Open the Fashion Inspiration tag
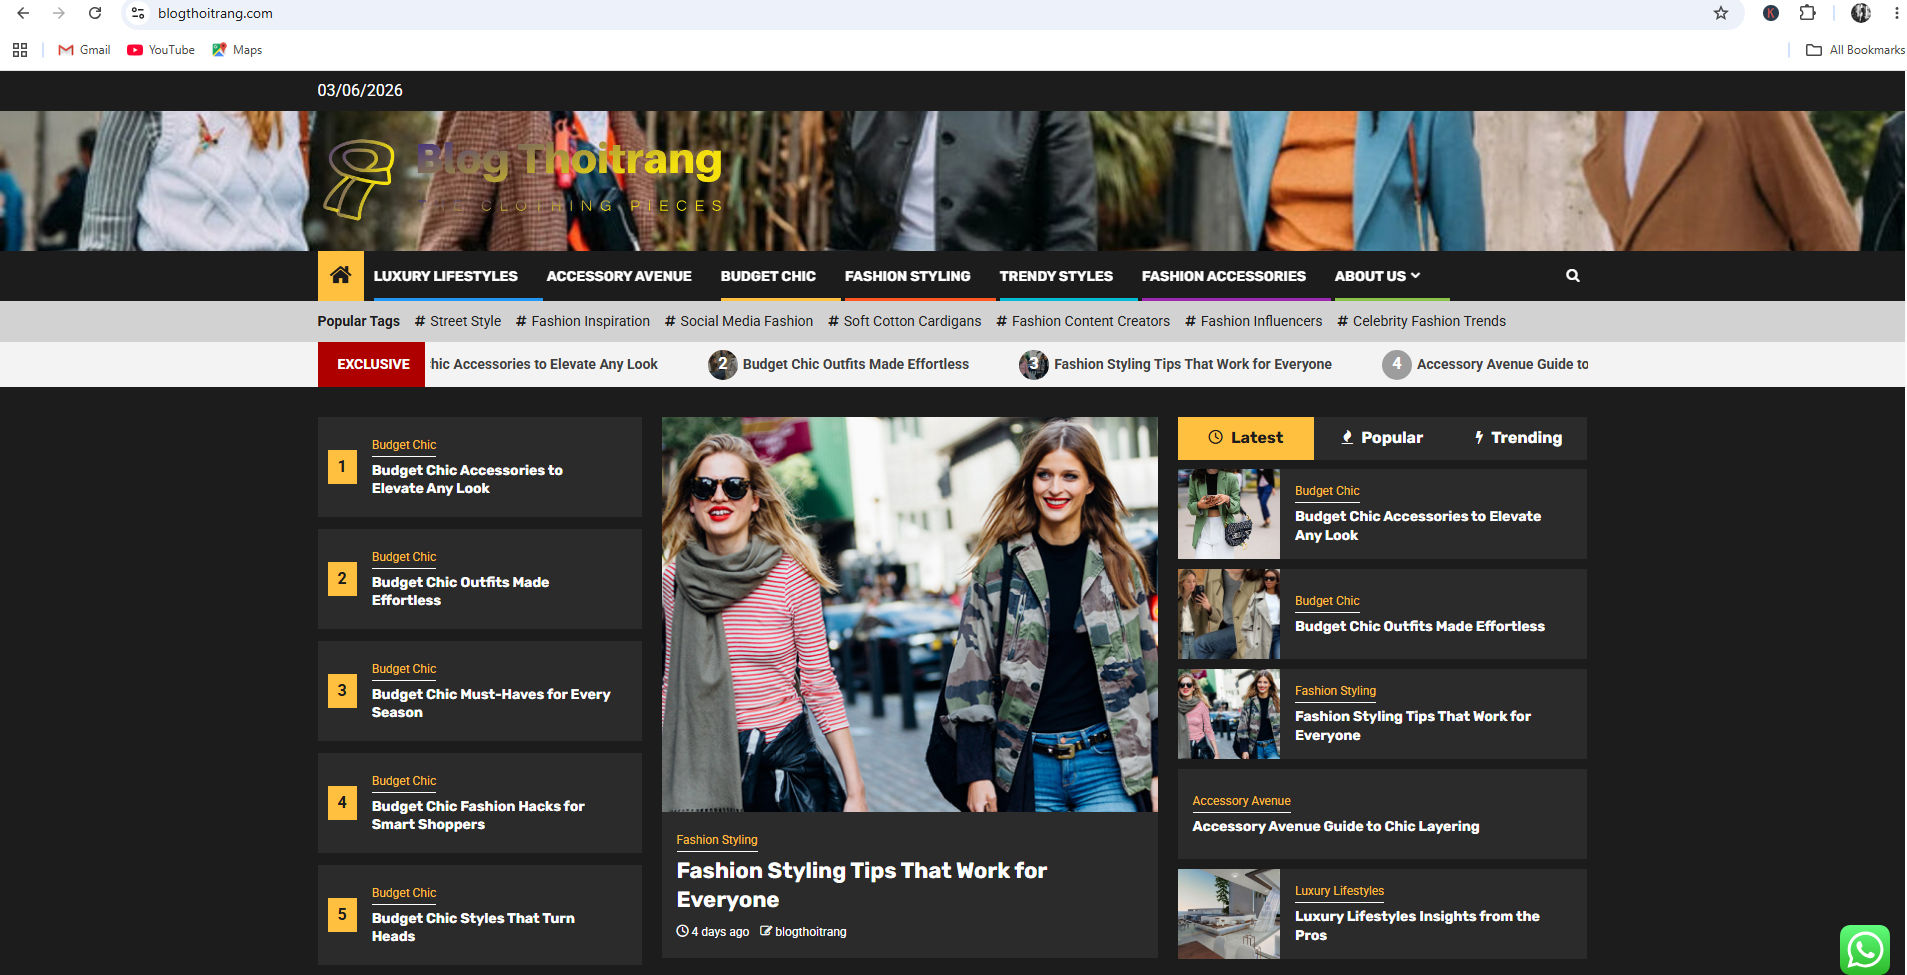Screen dimensions: 1907x975 583,321
